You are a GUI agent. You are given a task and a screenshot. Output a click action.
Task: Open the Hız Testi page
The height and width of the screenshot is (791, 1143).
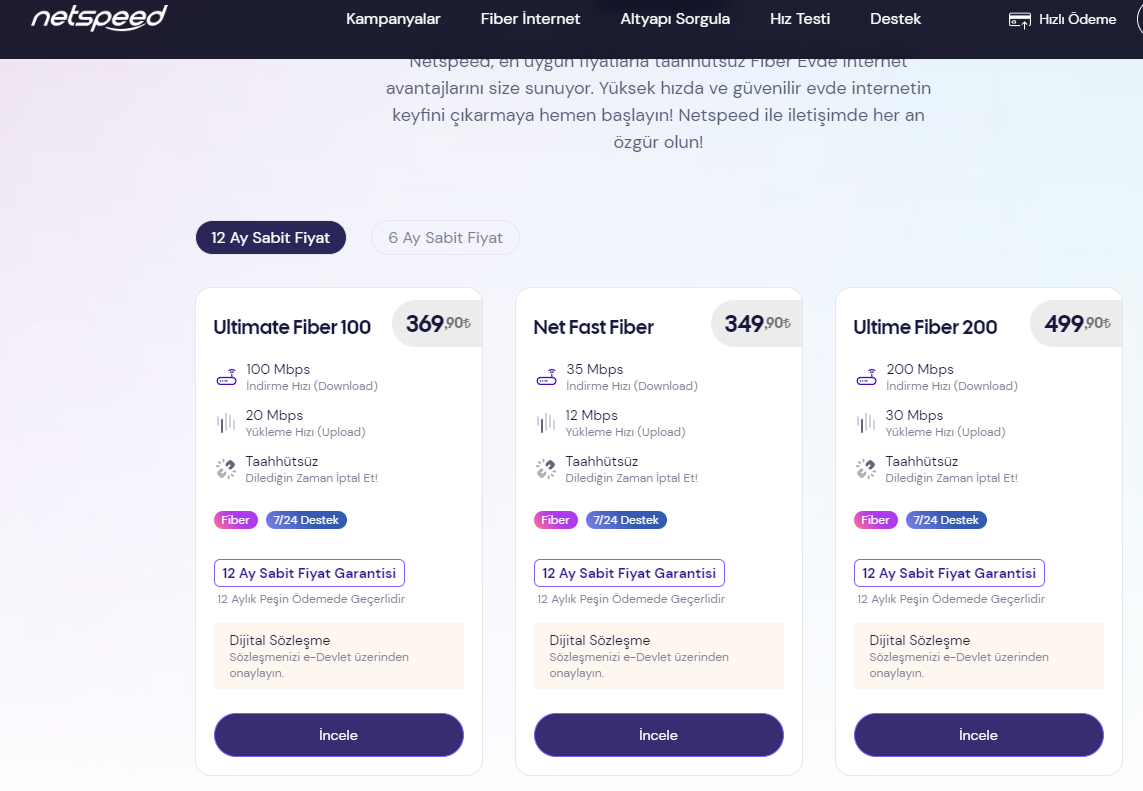pos(800,19)
